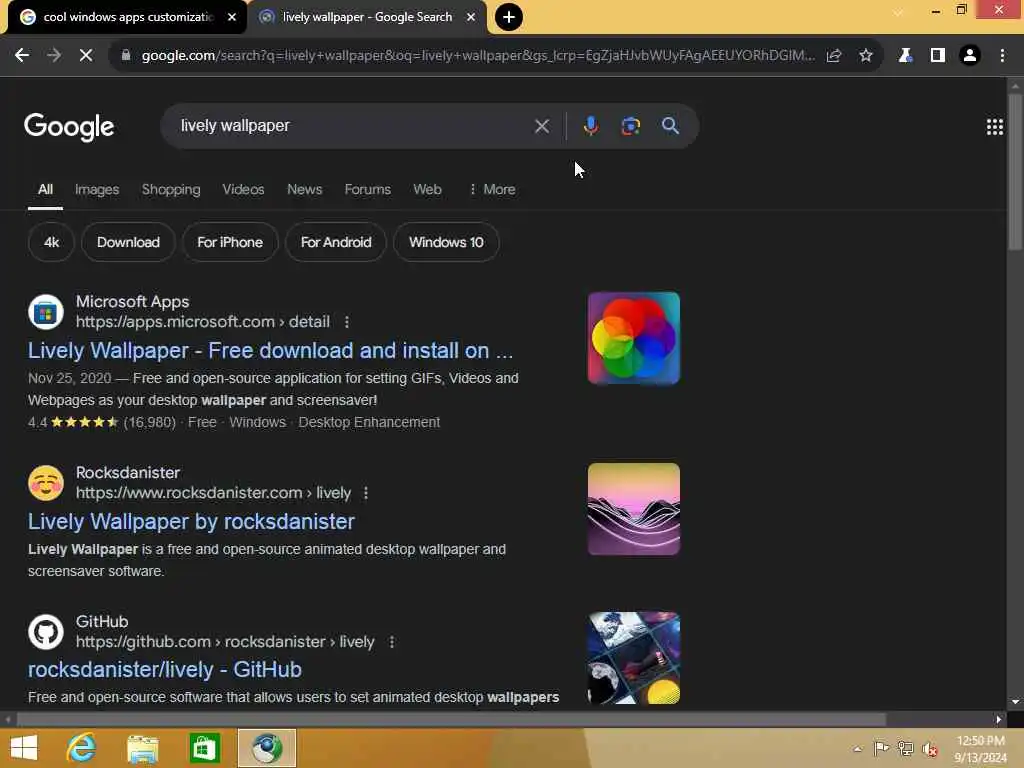Viewport: 1024px width, 768px height.
Task: Switch to the Images results tab
Action: pos(97,189)
